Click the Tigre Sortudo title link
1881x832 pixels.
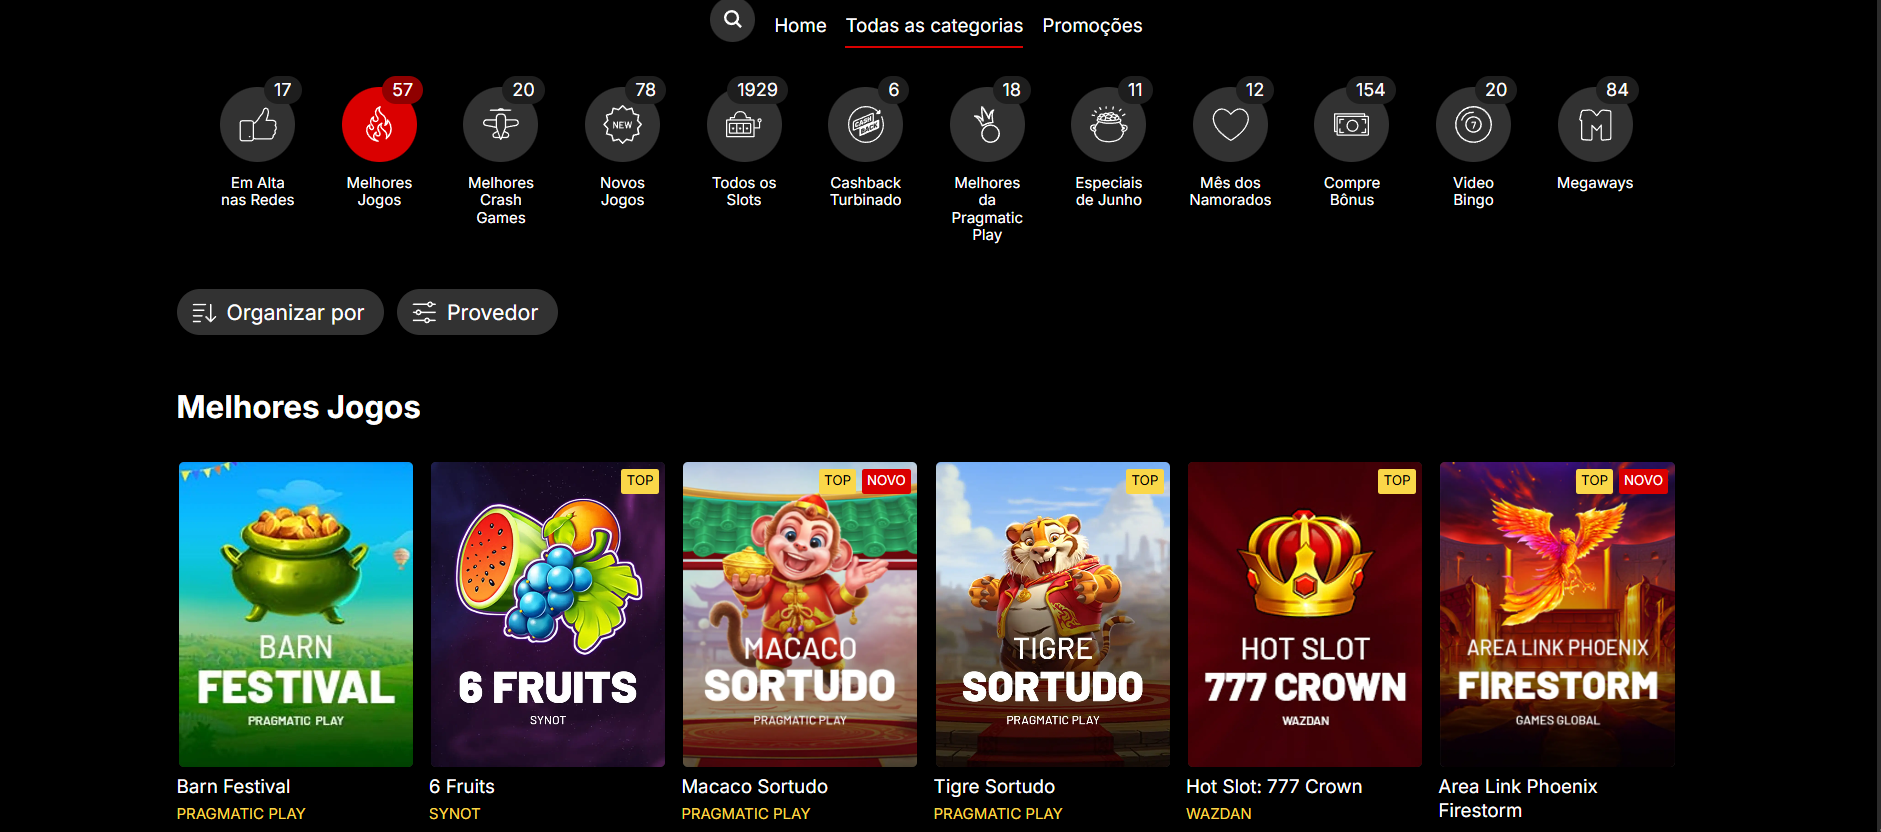pos(994,787)
